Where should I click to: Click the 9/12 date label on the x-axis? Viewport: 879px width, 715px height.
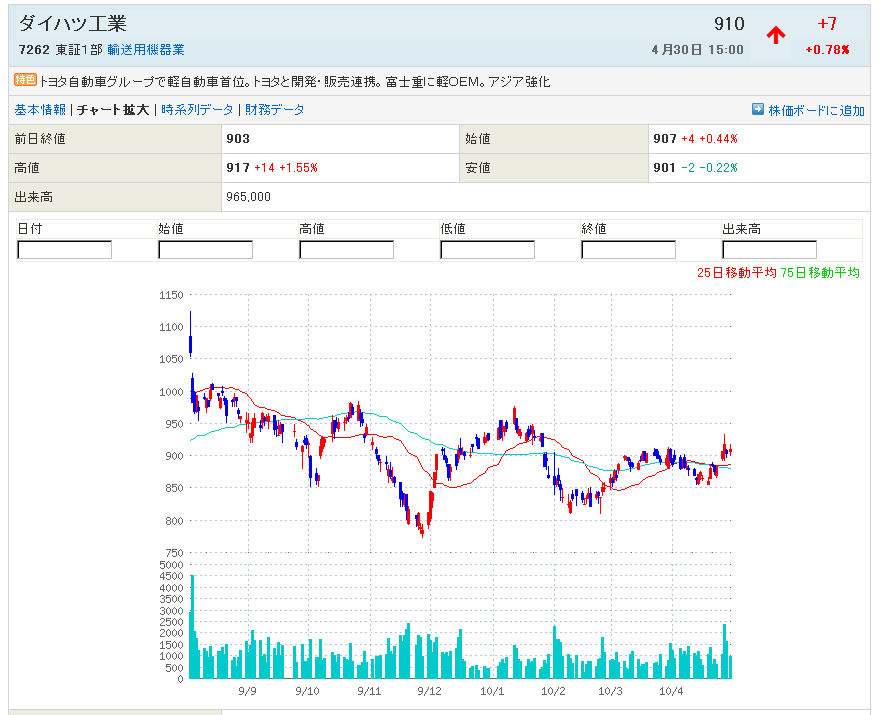tap(429, 691)
